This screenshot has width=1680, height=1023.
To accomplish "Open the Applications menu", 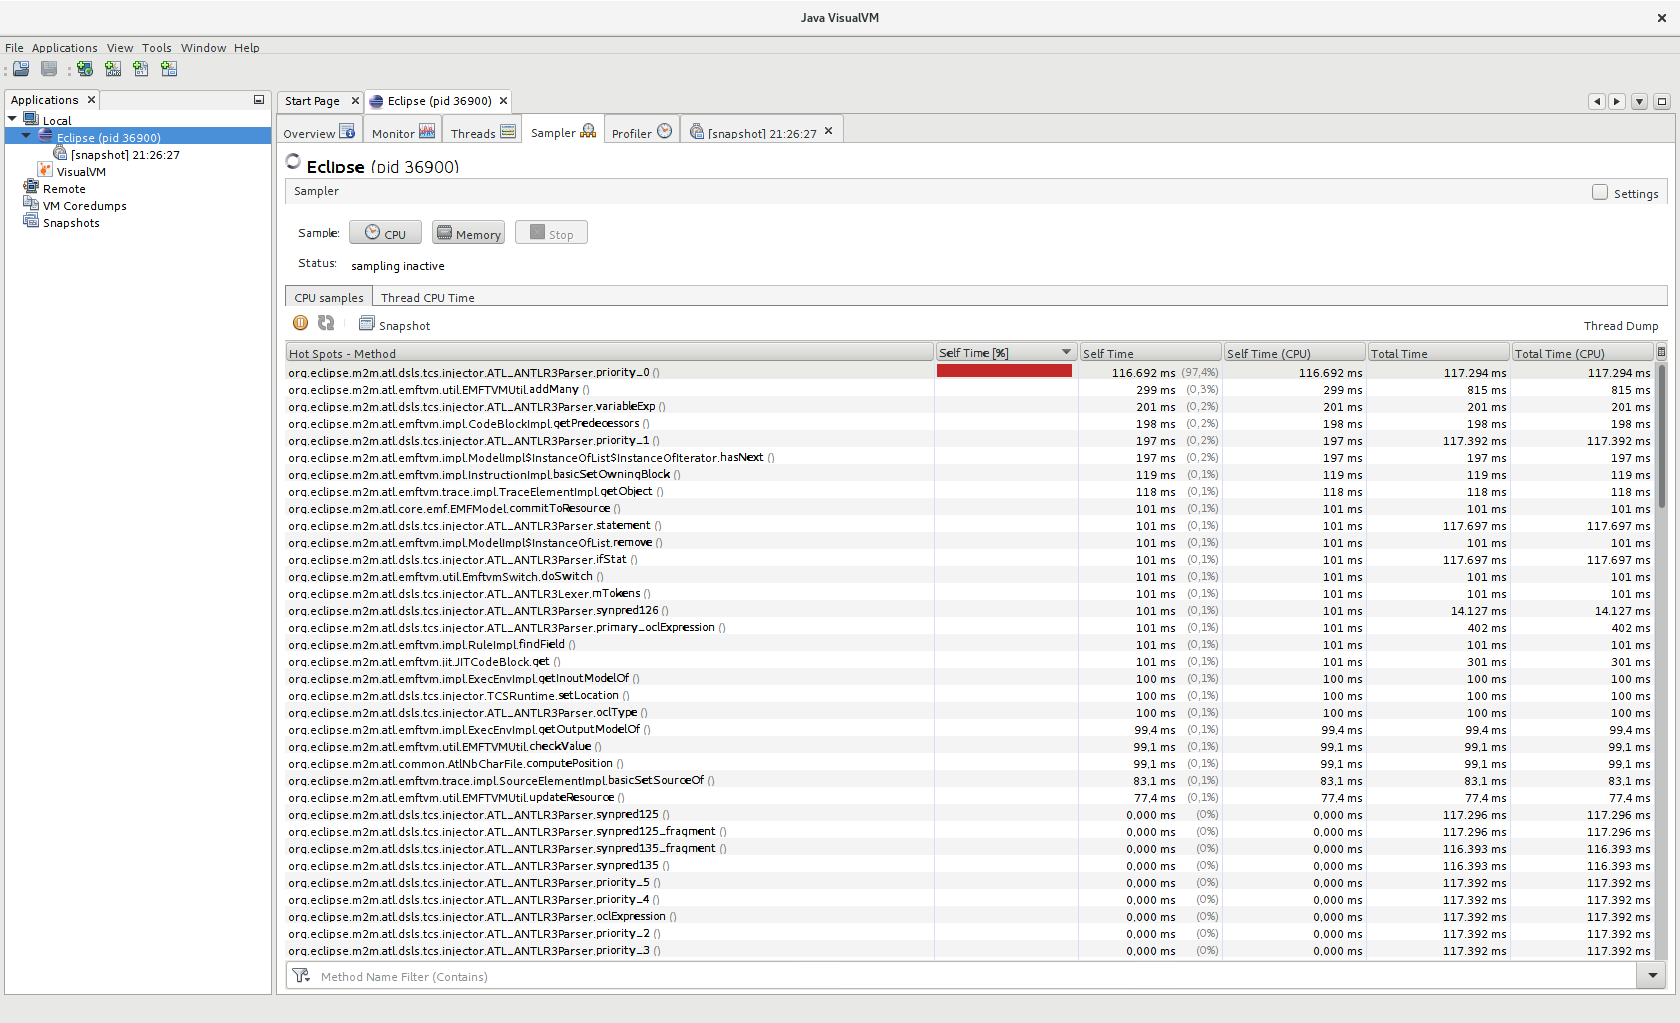I will click(x=64, y=48).
